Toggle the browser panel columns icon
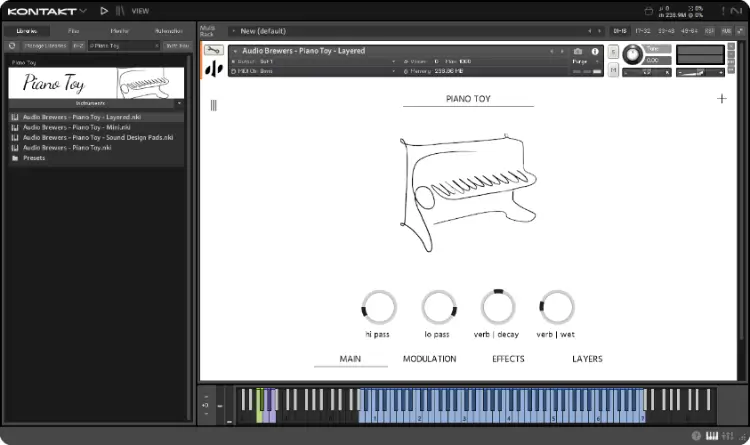The image size is (750, 445). (x=120, y=11)
